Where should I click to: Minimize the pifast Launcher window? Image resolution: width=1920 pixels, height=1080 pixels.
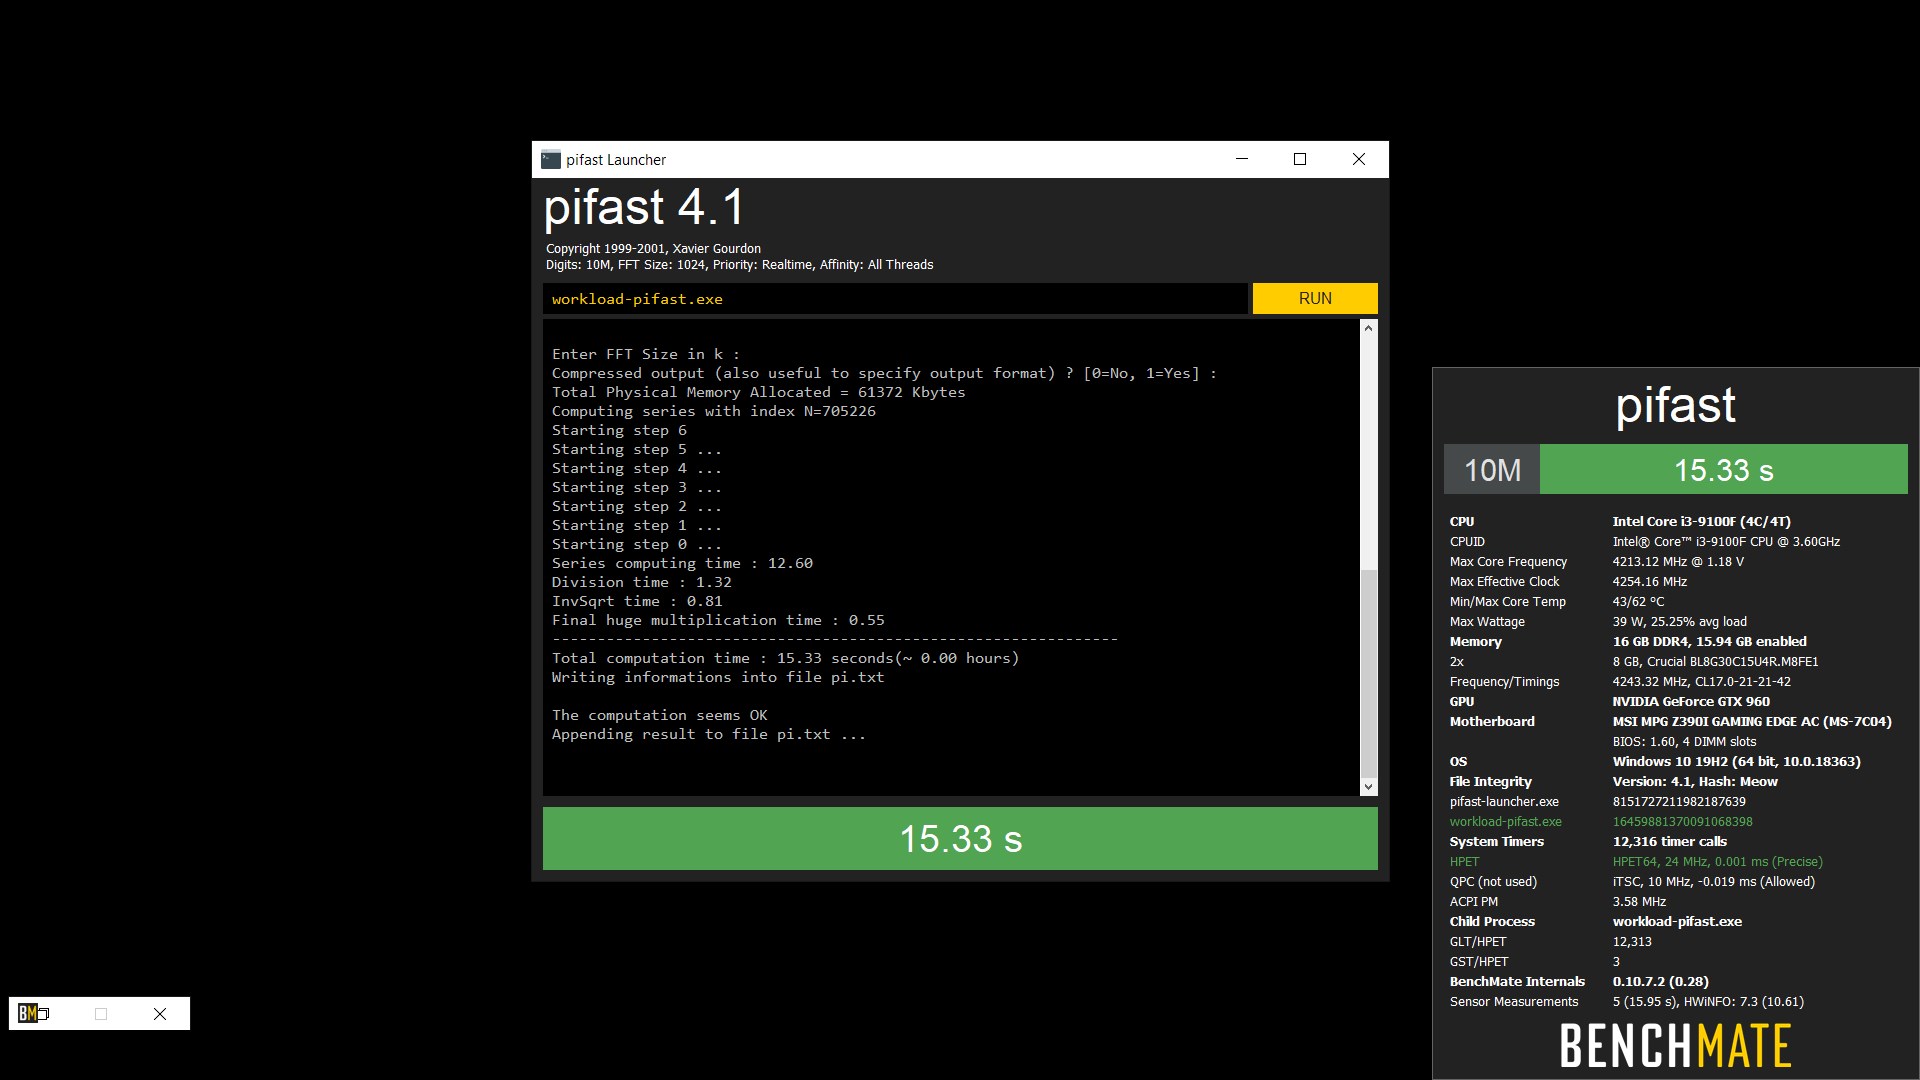coord(1242,159)
